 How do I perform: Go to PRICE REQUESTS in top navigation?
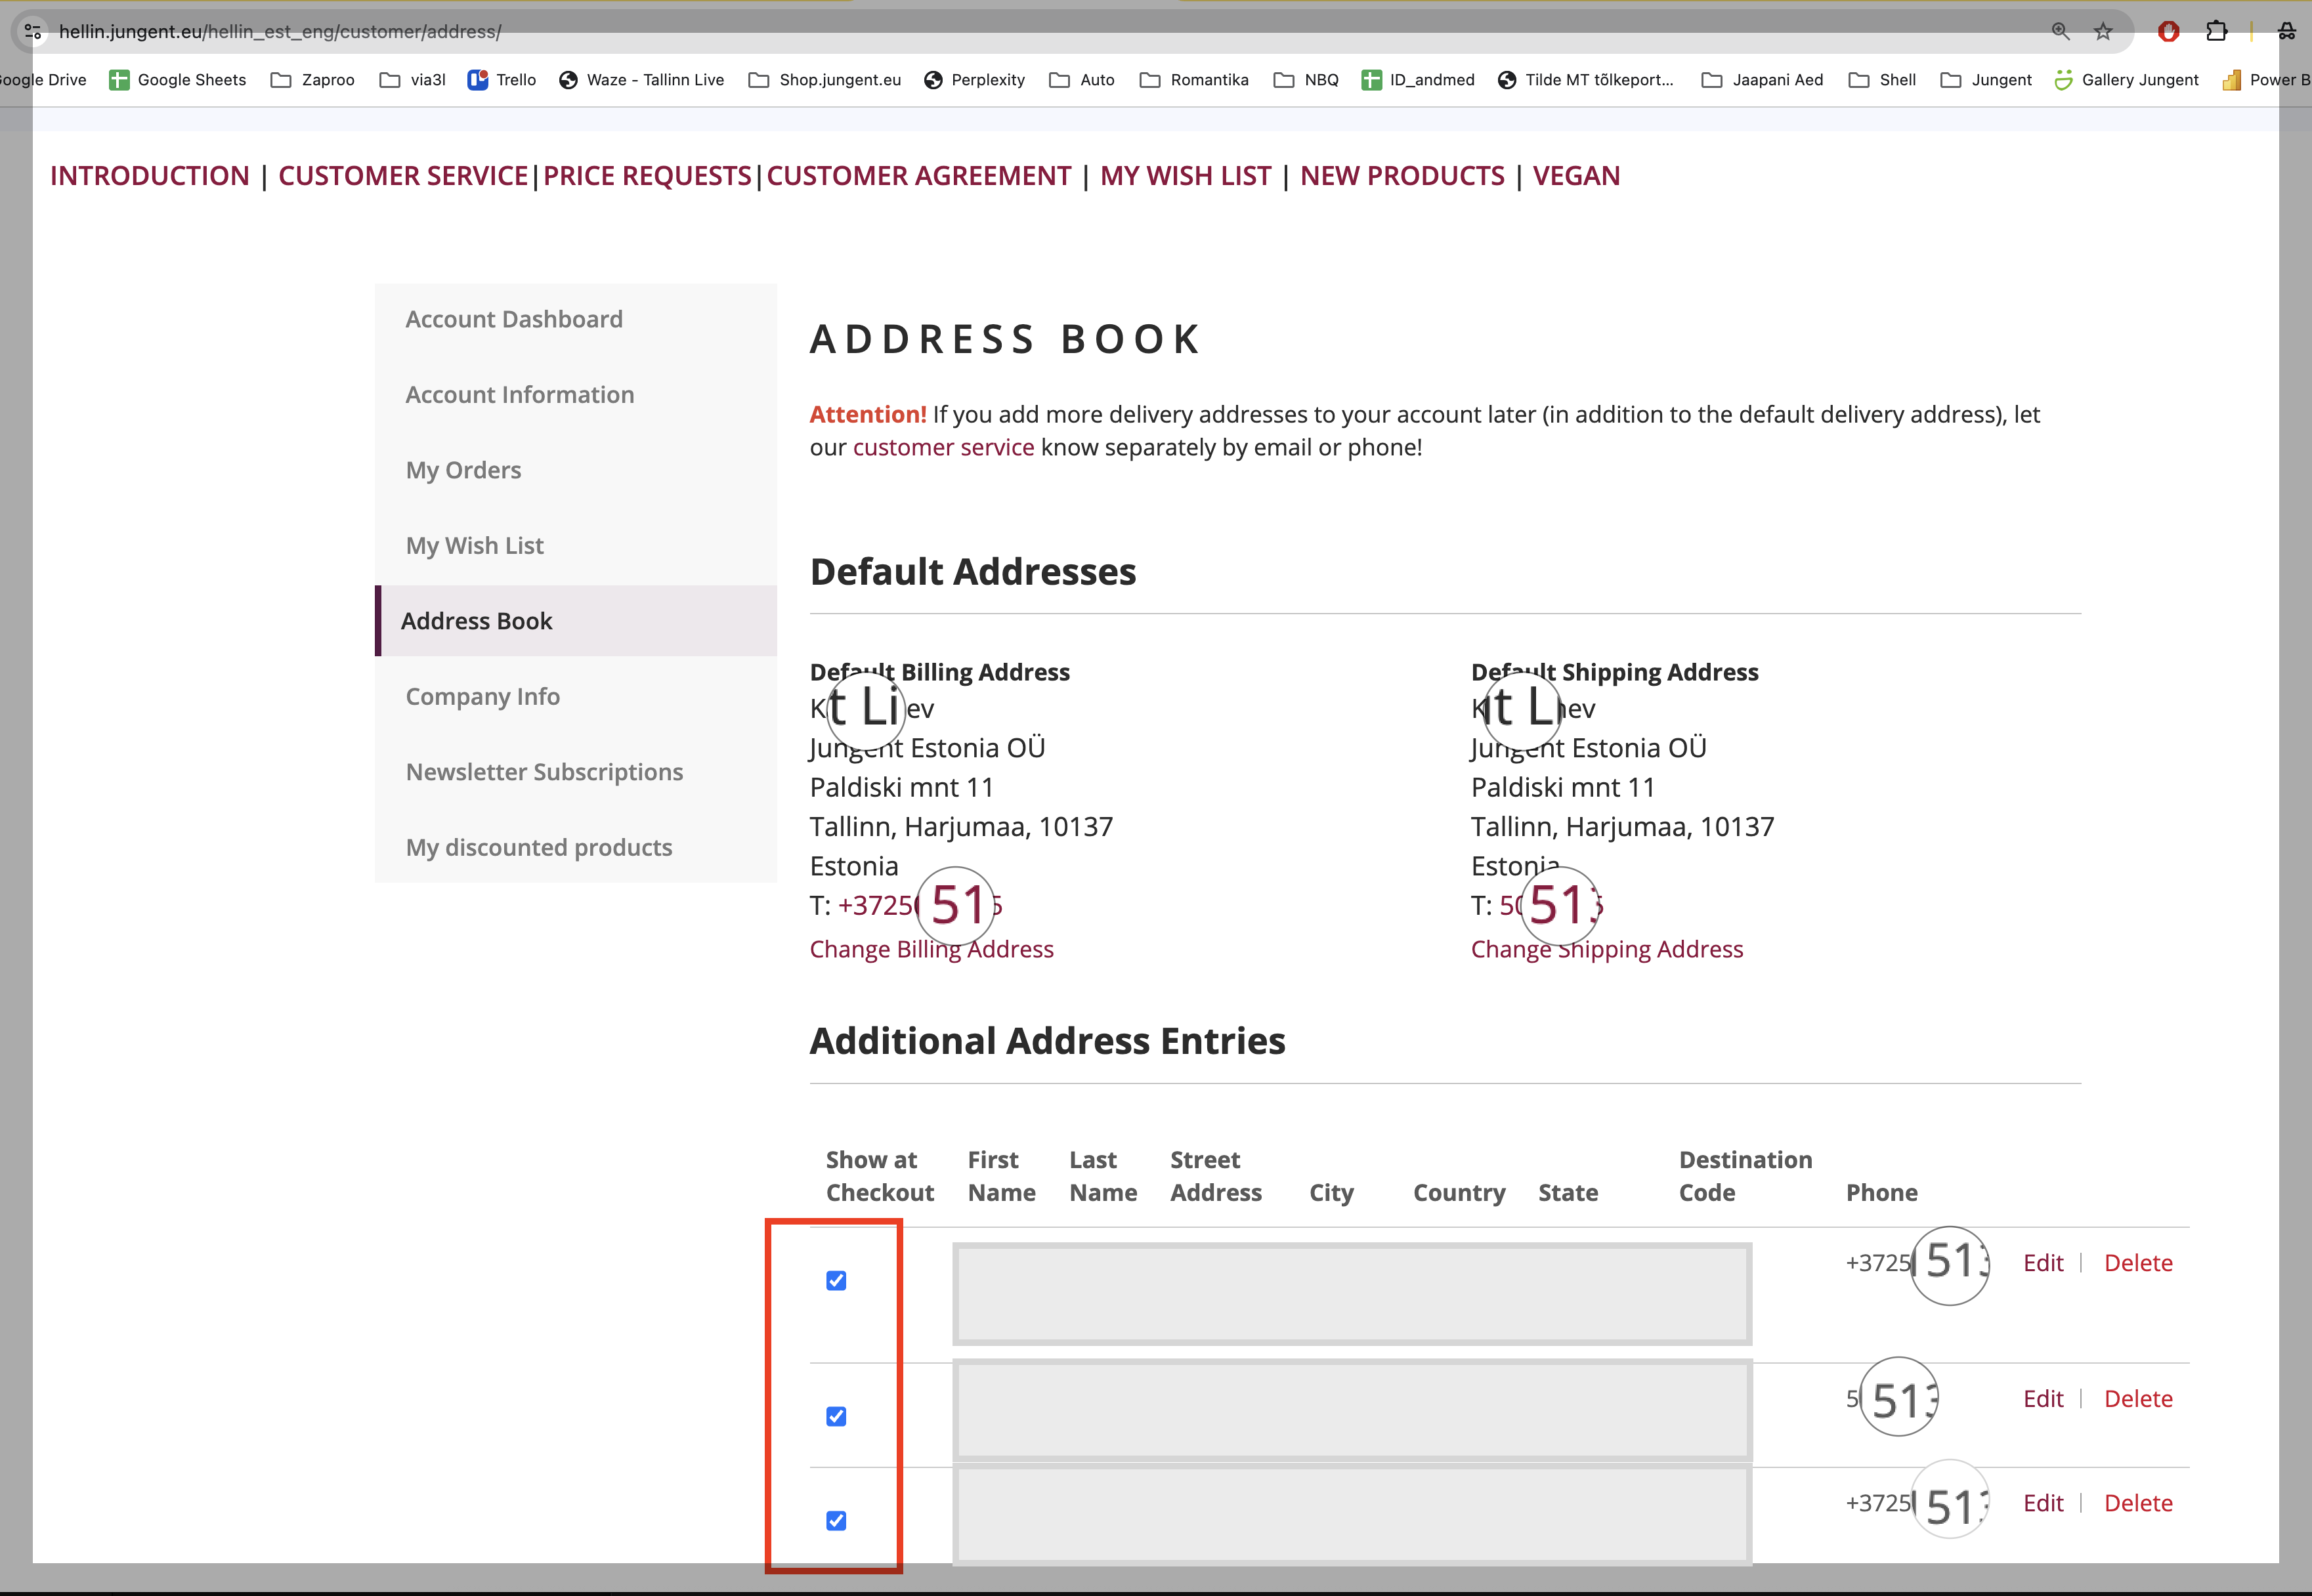(647, 176)
